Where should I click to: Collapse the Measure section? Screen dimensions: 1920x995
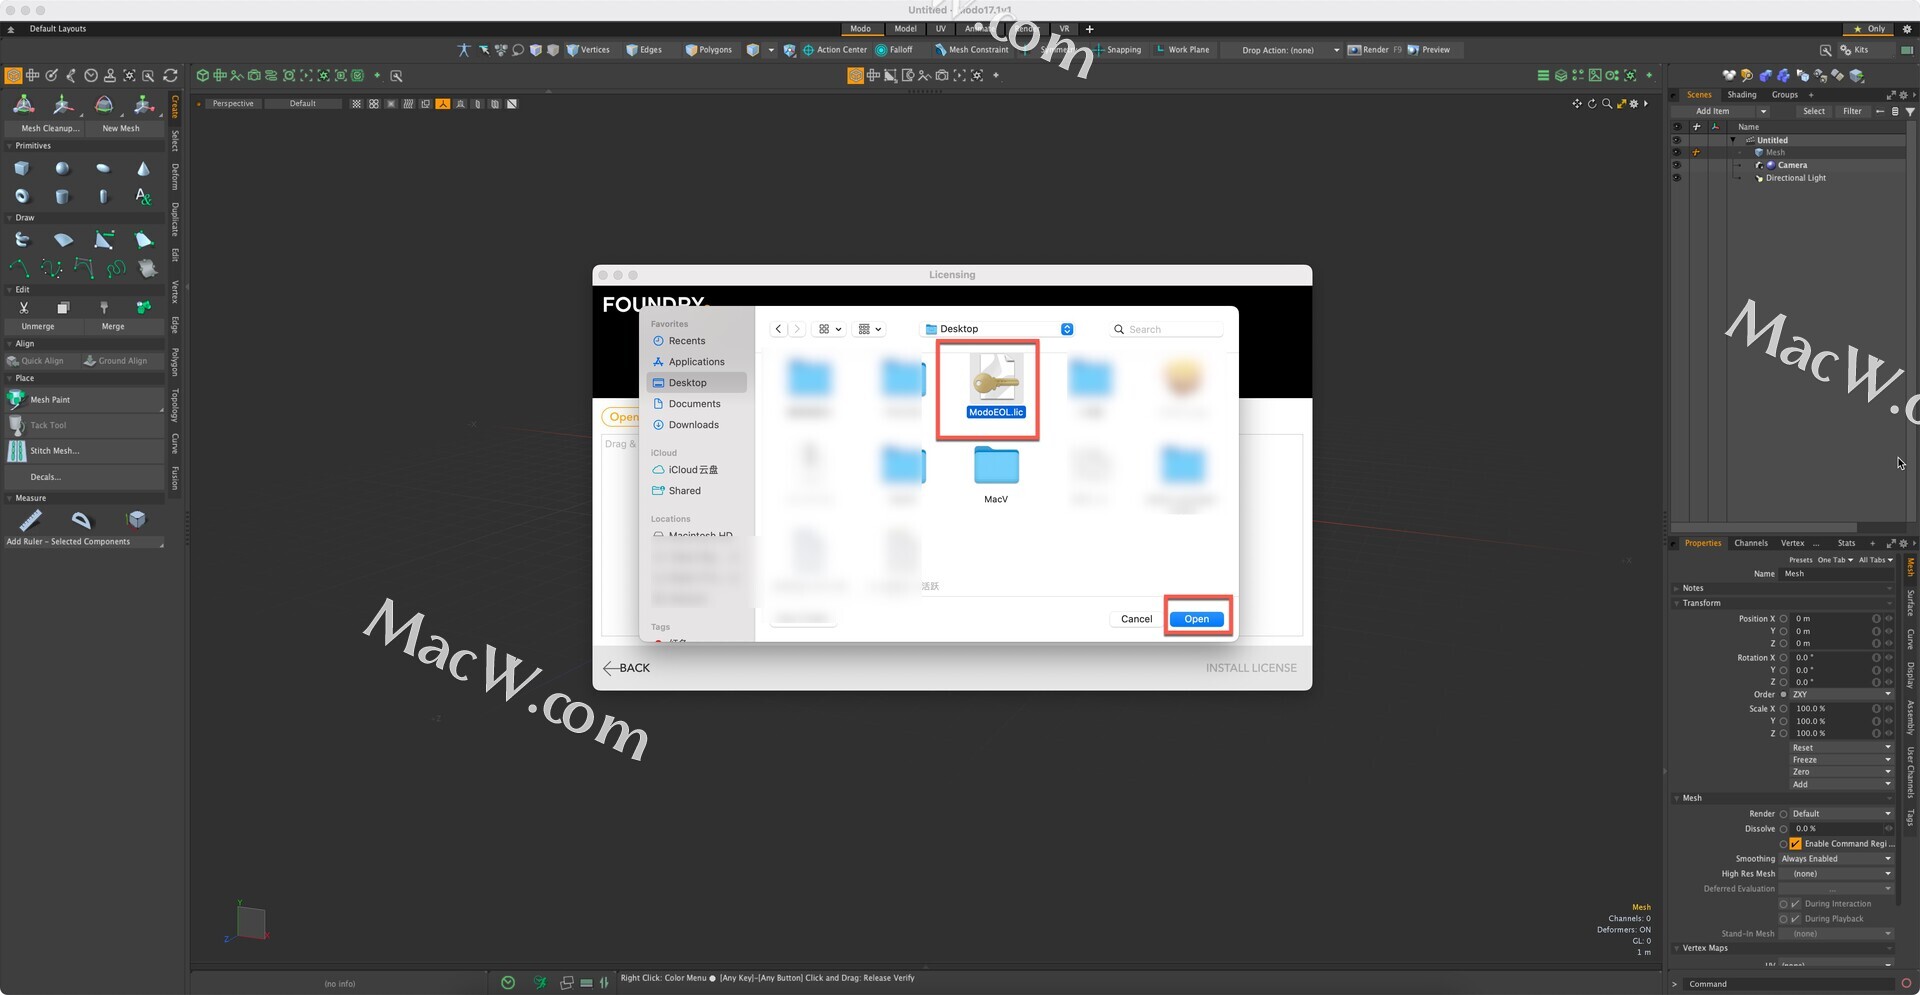click(10, 498)
